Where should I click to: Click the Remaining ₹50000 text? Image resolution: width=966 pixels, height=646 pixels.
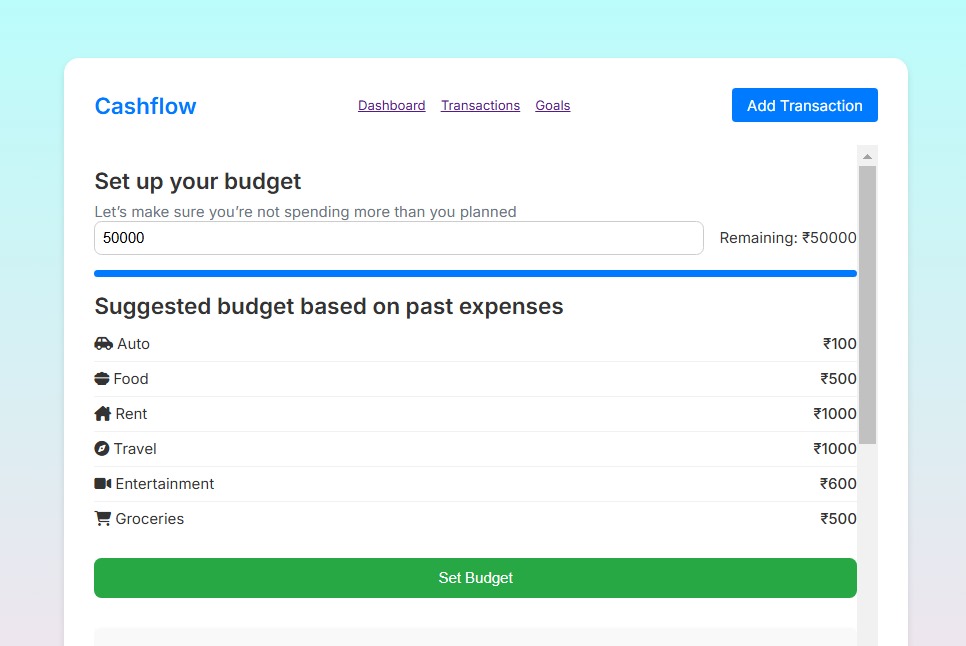787,238
